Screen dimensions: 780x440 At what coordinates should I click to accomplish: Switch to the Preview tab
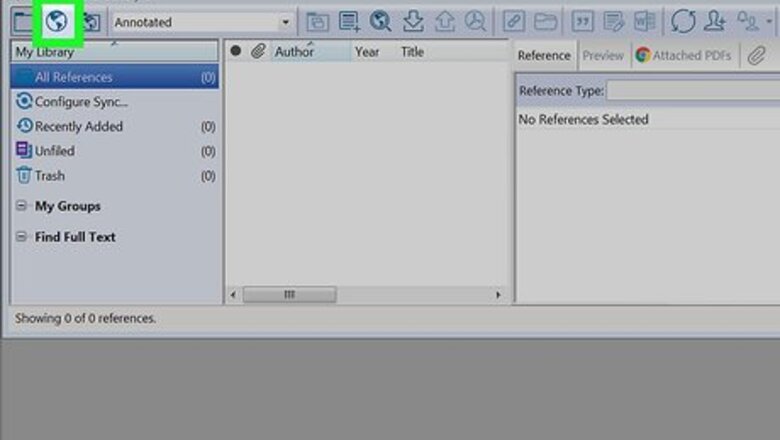pos(603,55)
